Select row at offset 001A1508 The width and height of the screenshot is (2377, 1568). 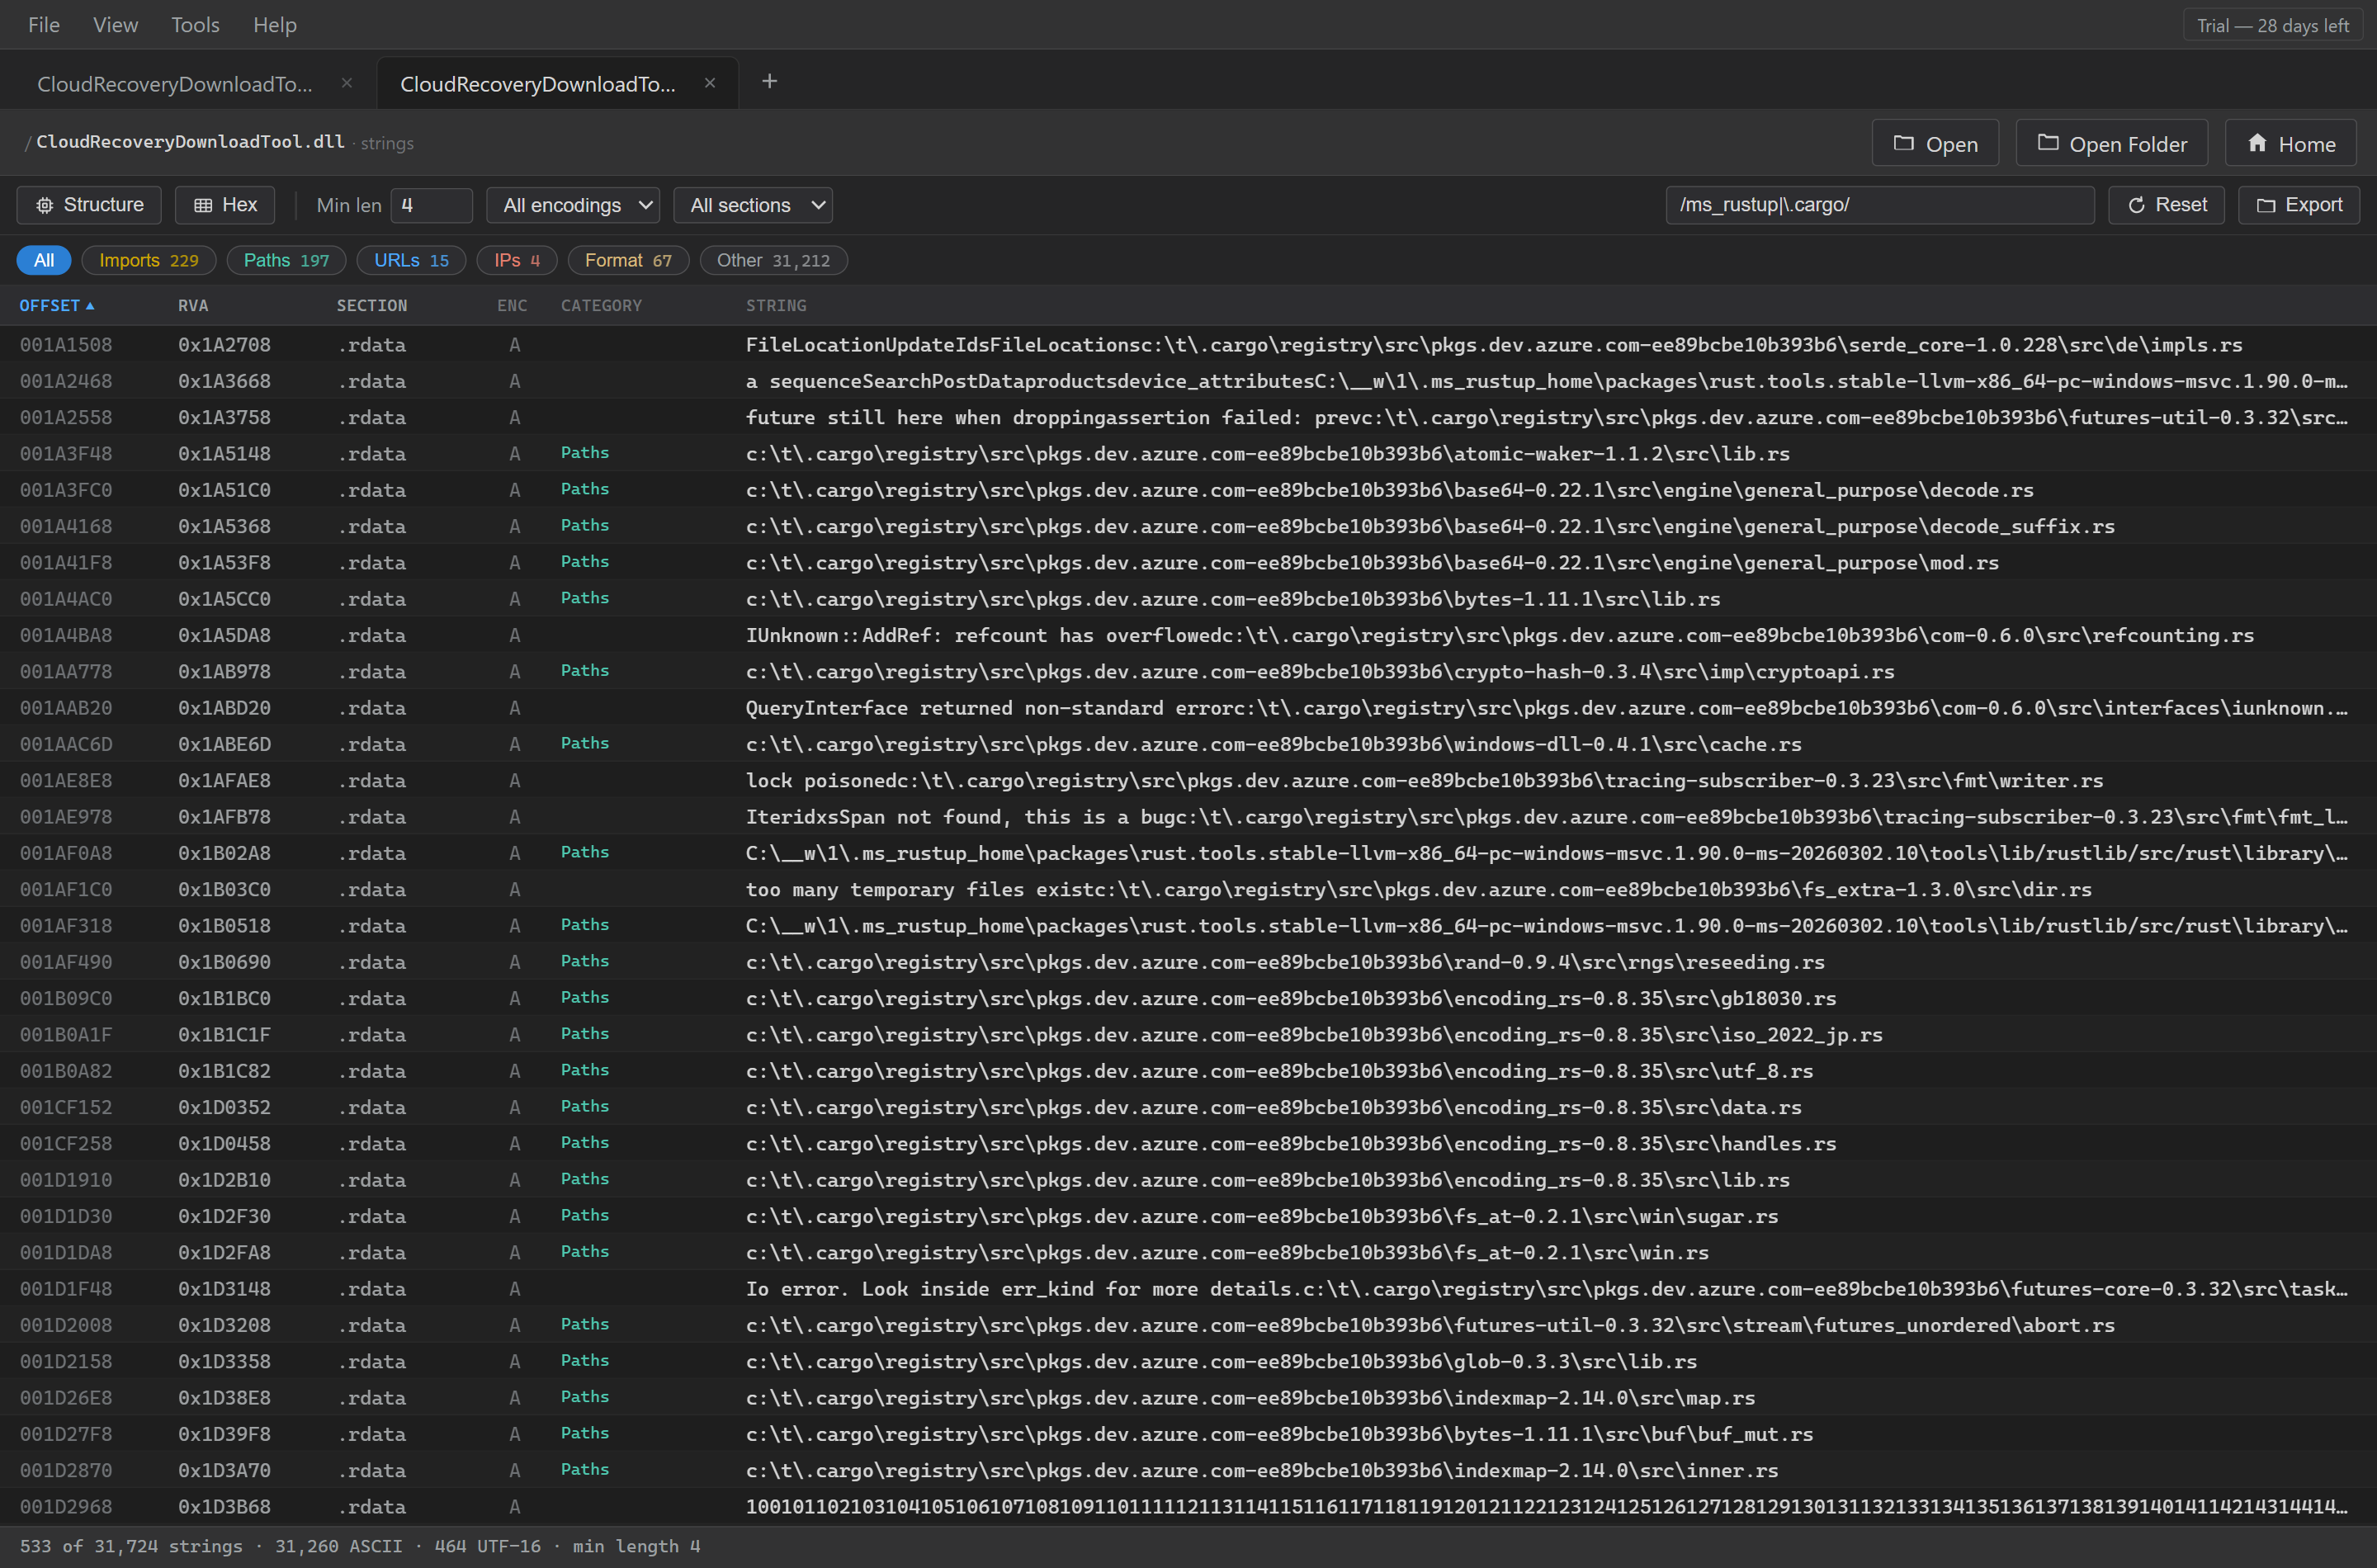pos(1188,345)
